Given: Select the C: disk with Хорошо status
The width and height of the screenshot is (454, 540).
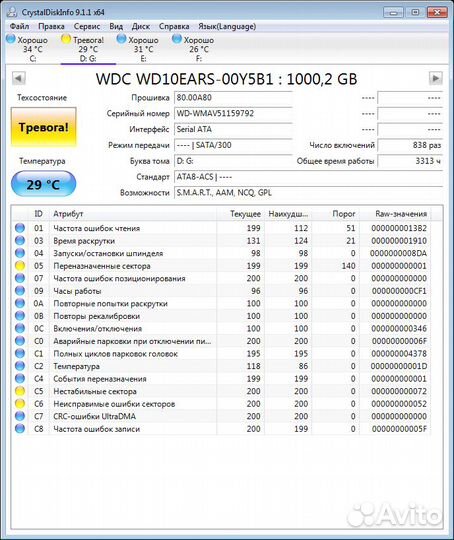Looking at the screenshot, I should point(28,49).
